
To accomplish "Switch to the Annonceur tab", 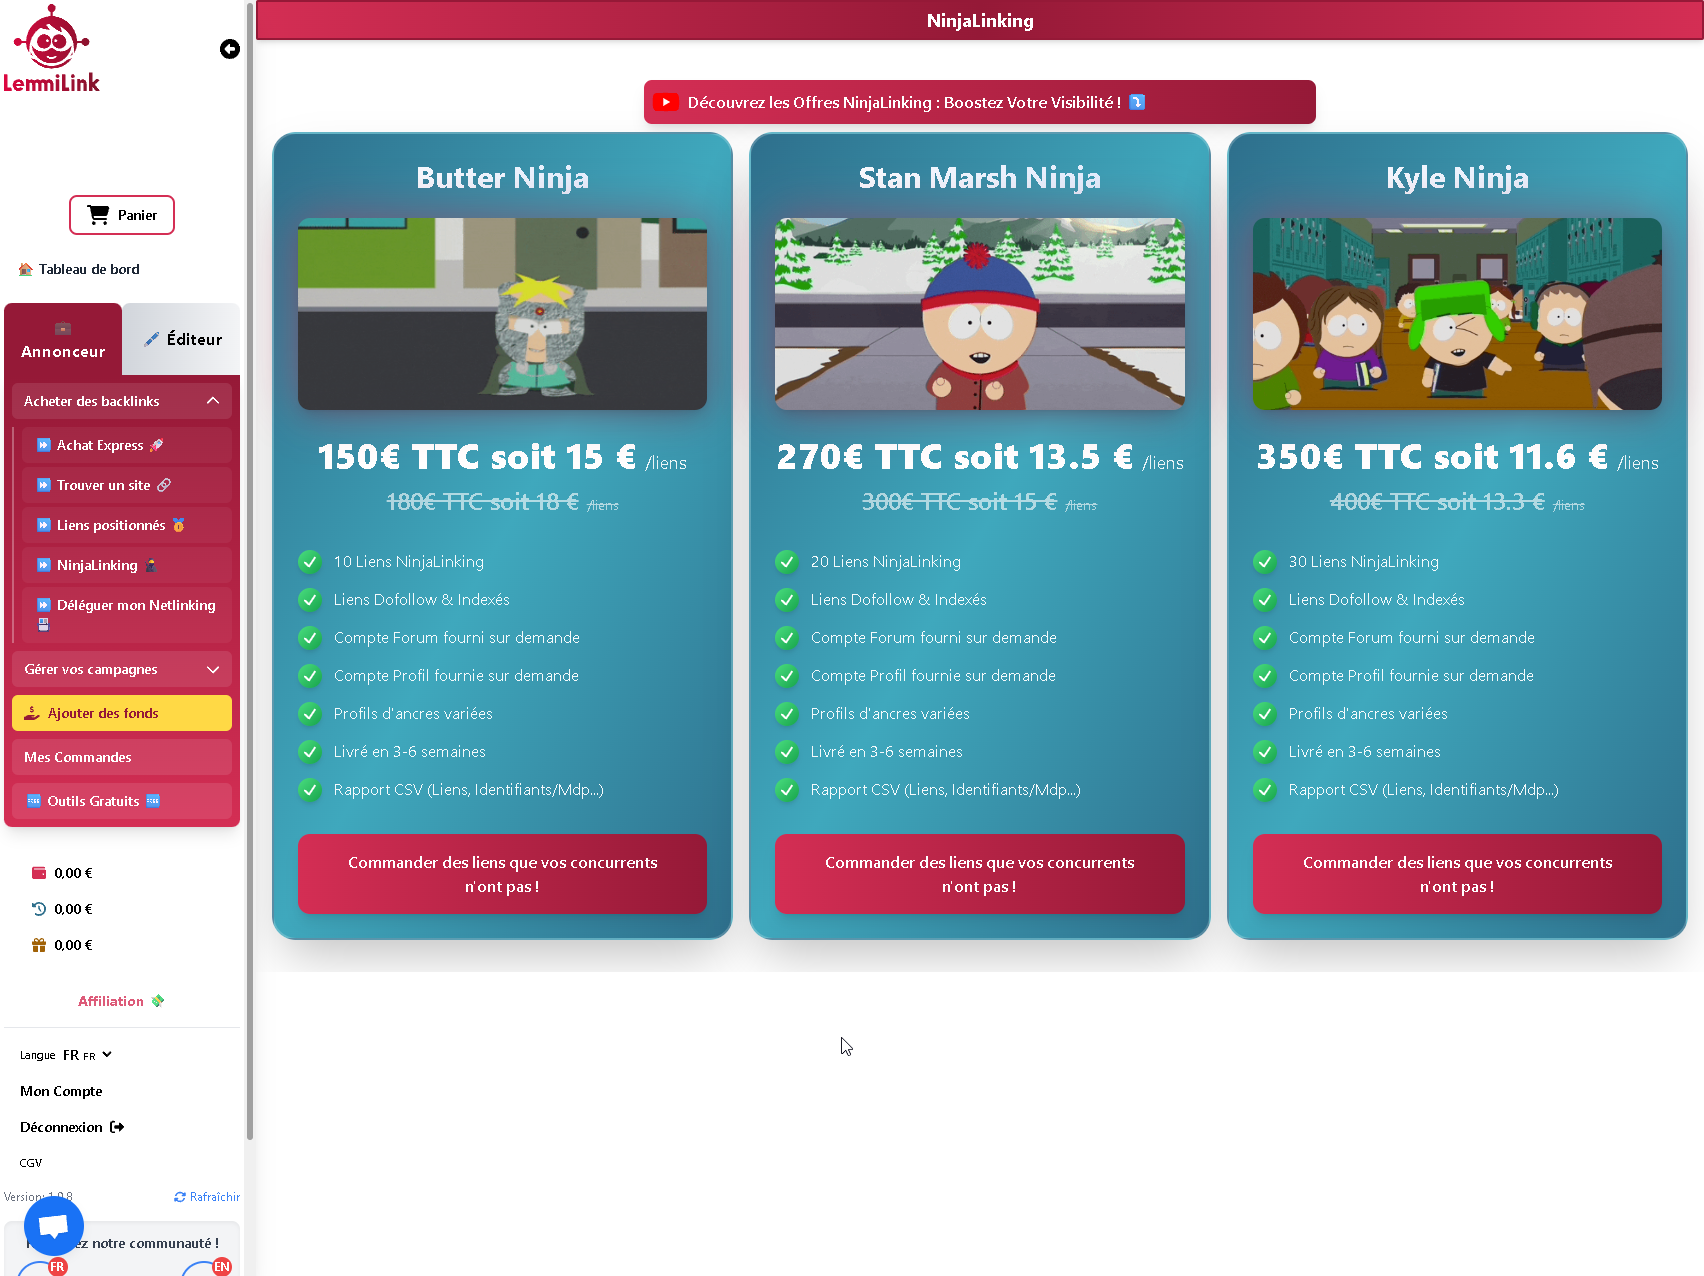I will [63, 339].
